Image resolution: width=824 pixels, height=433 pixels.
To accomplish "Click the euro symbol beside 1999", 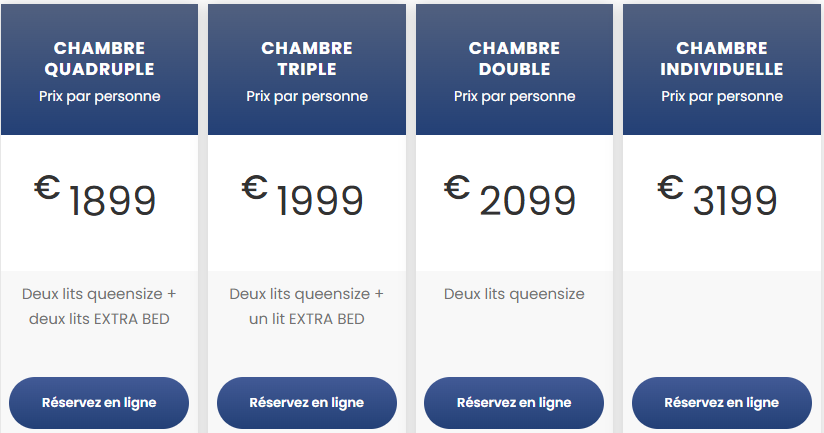I will coord(255,187).
